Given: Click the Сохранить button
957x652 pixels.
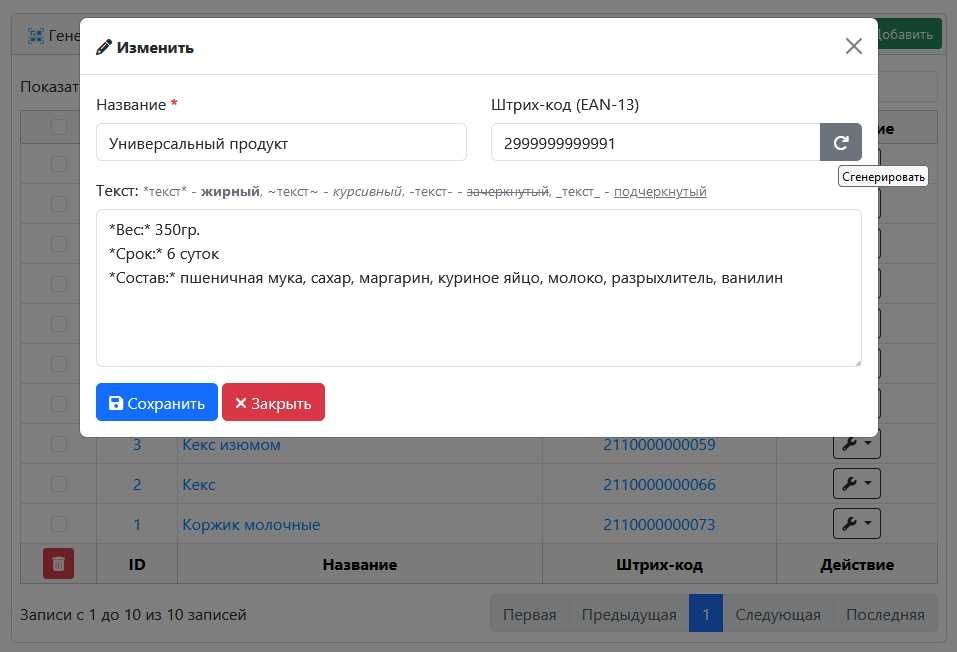Looking at the screenshot, I should tap(157, 402).
